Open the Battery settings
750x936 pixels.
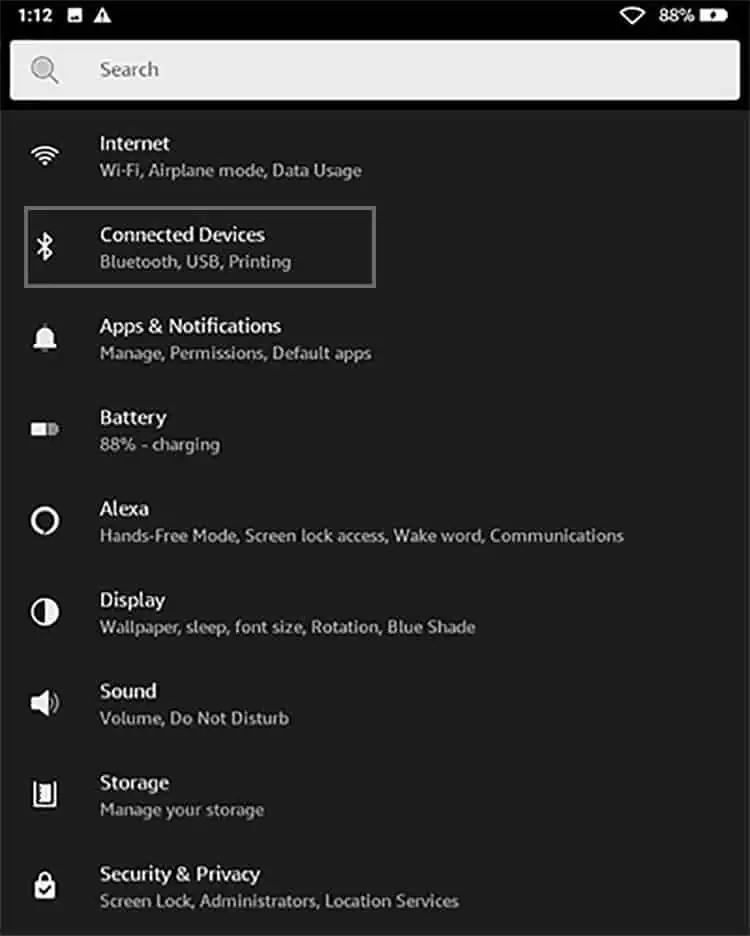[x=375, y=430]
